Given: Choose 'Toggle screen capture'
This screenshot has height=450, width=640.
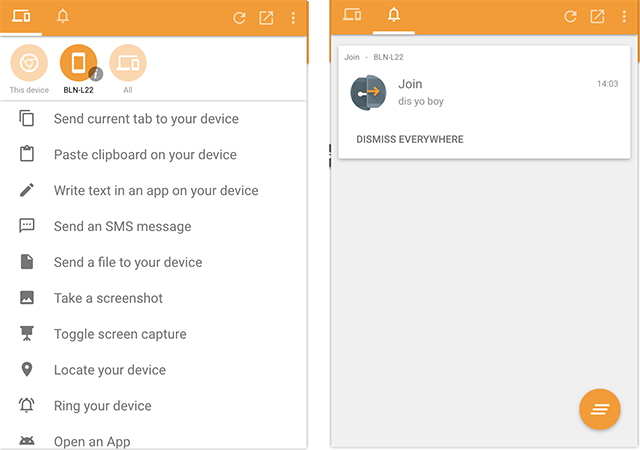Looking at the screenshot, I should [120, 334].
